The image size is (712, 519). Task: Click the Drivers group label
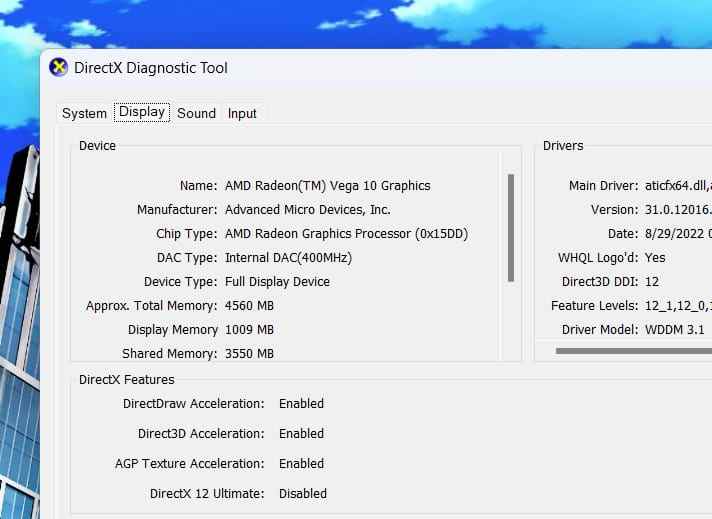tap(563, 146)
